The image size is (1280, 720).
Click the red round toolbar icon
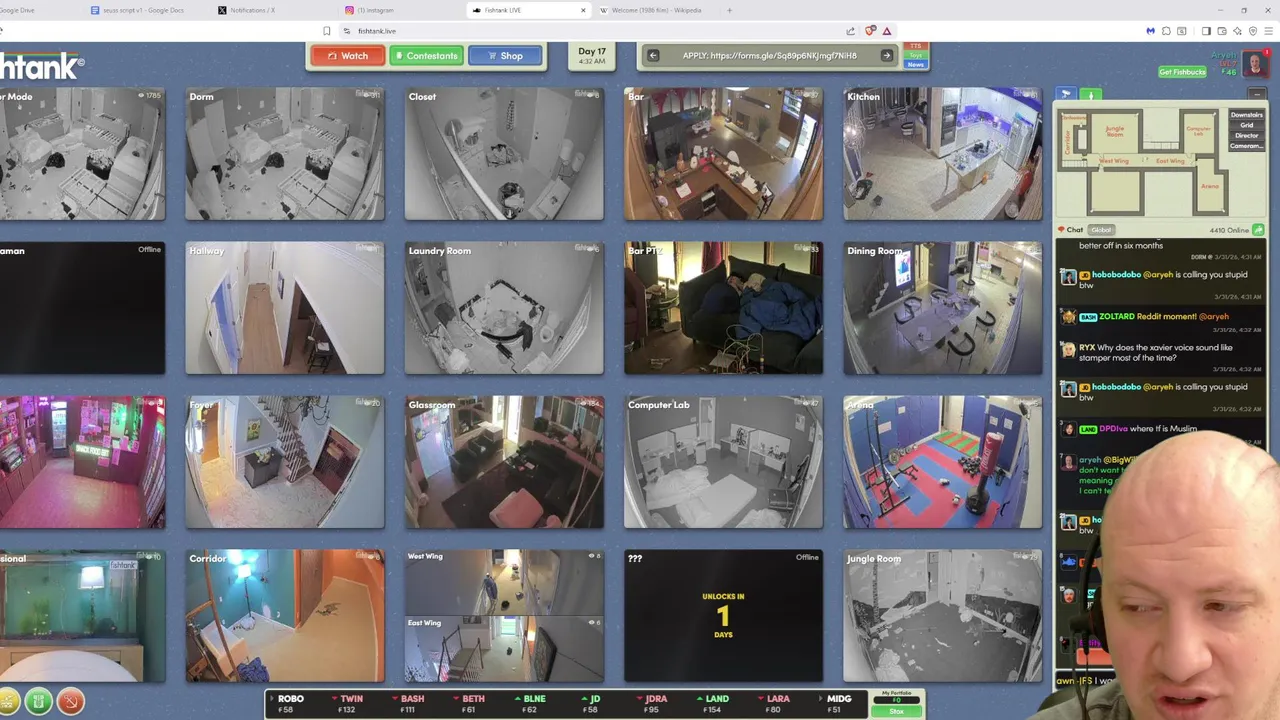[70, 701]
